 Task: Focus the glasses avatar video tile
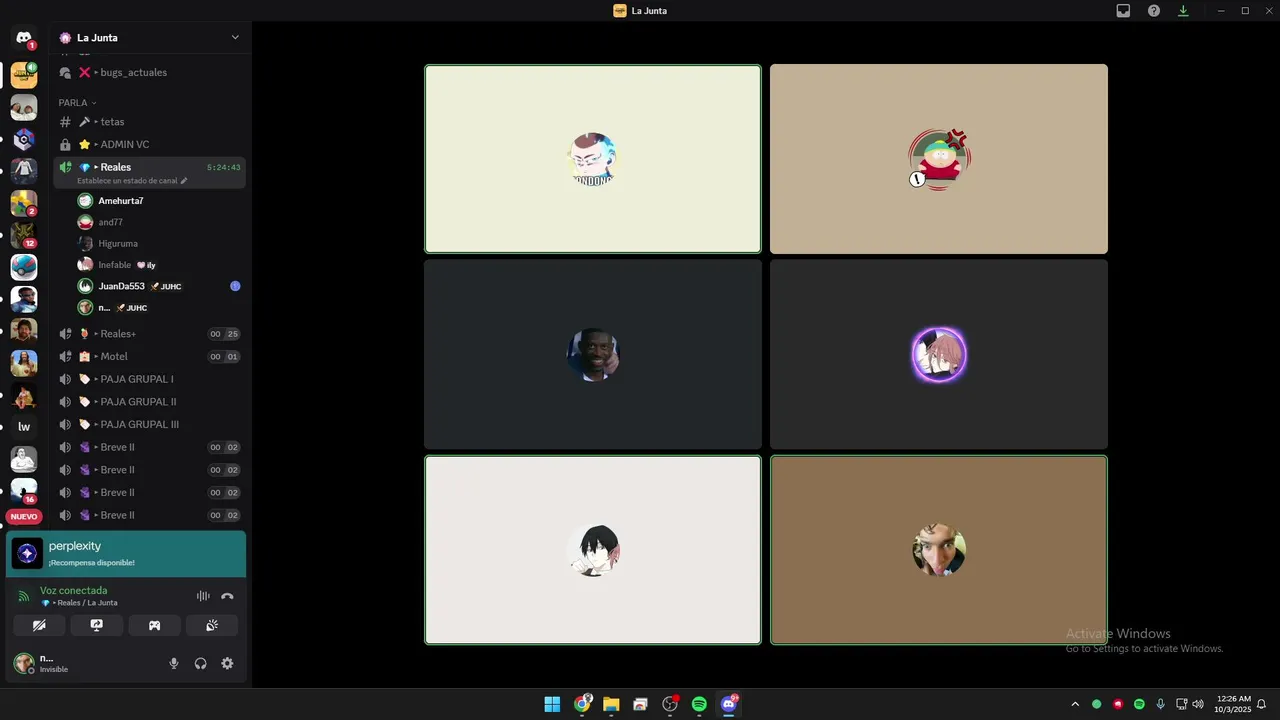593,159
